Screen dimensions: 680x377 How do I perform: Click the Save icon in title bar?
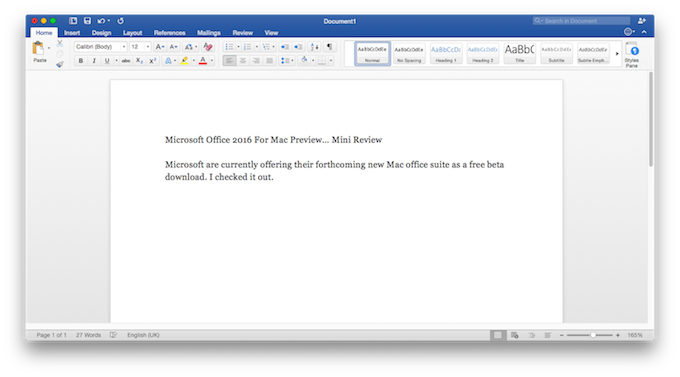pos(87,20)
